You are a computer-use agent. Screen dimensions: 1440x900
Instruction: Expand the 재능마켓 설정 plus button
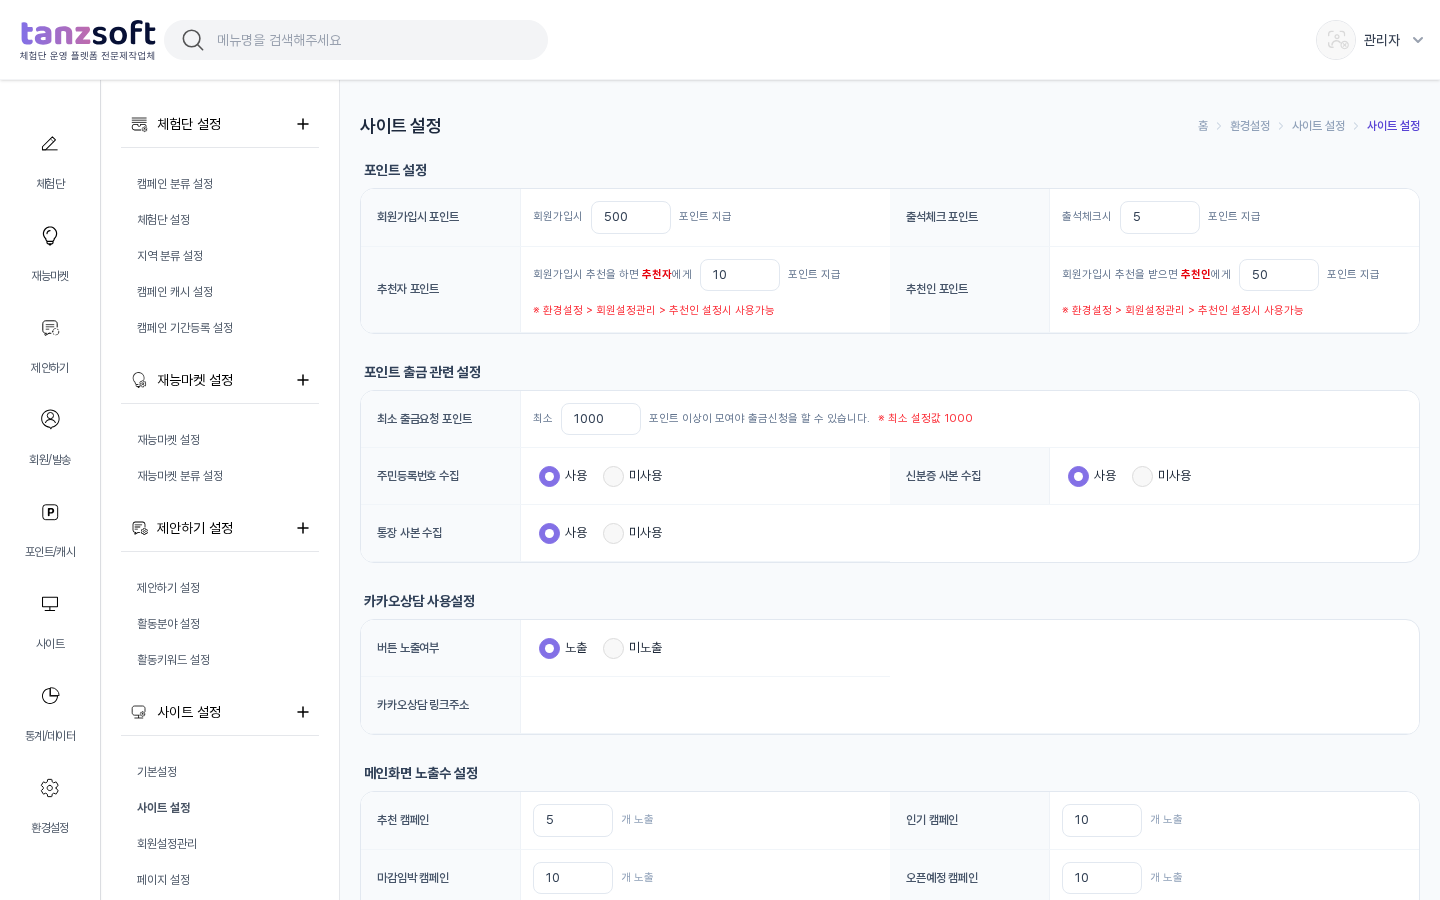pyautogui.click(x=303, y=380)
